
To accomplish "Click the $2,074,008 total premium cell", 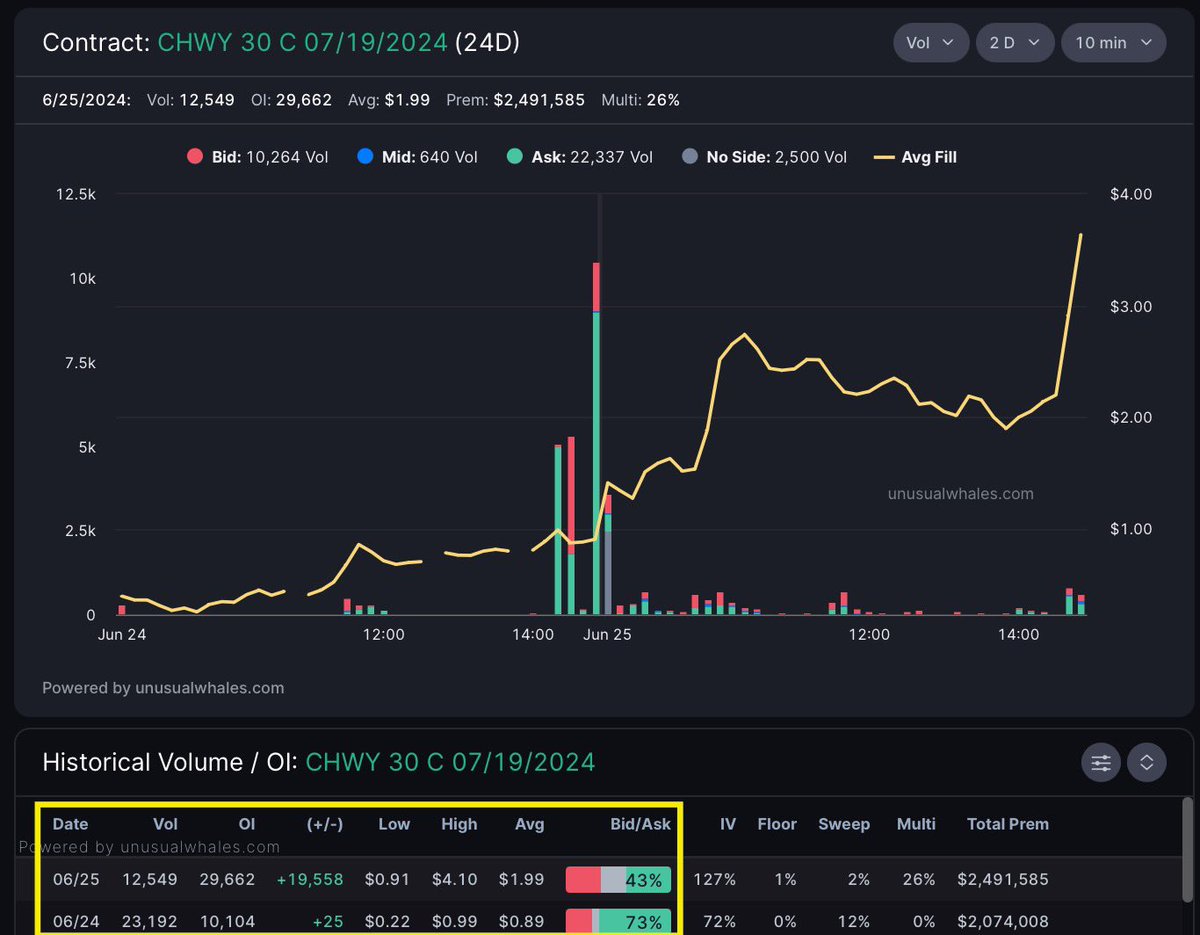I will click(1003, 921).
